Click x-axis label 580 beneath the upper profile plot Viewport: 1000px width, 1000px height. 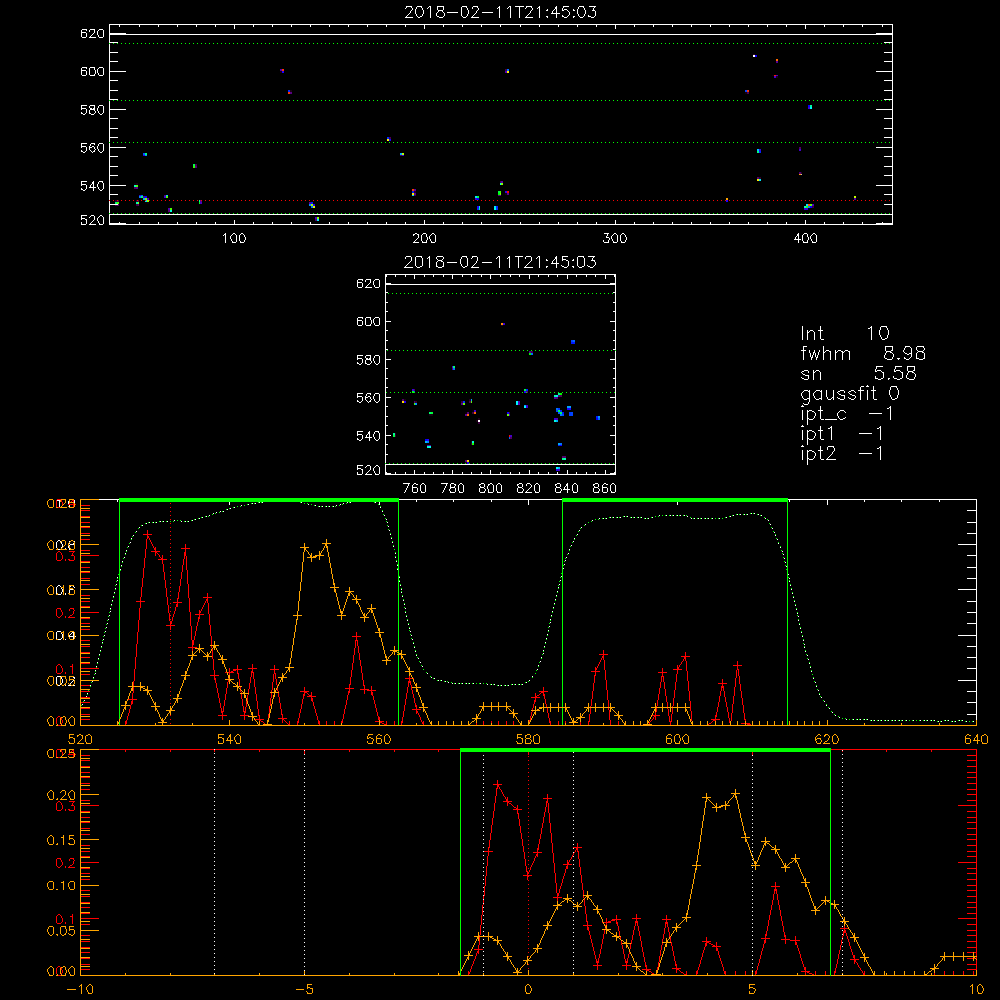point(528,740)
